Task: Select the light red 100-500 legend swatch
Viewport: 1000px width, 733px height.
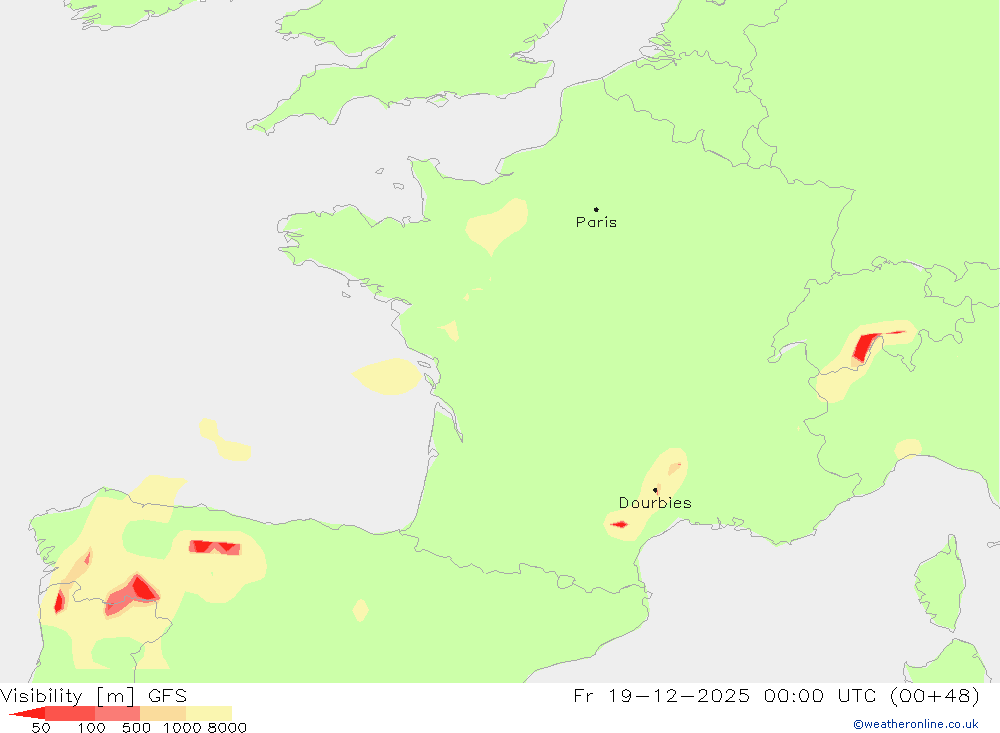Action: [x=117, y=713]
